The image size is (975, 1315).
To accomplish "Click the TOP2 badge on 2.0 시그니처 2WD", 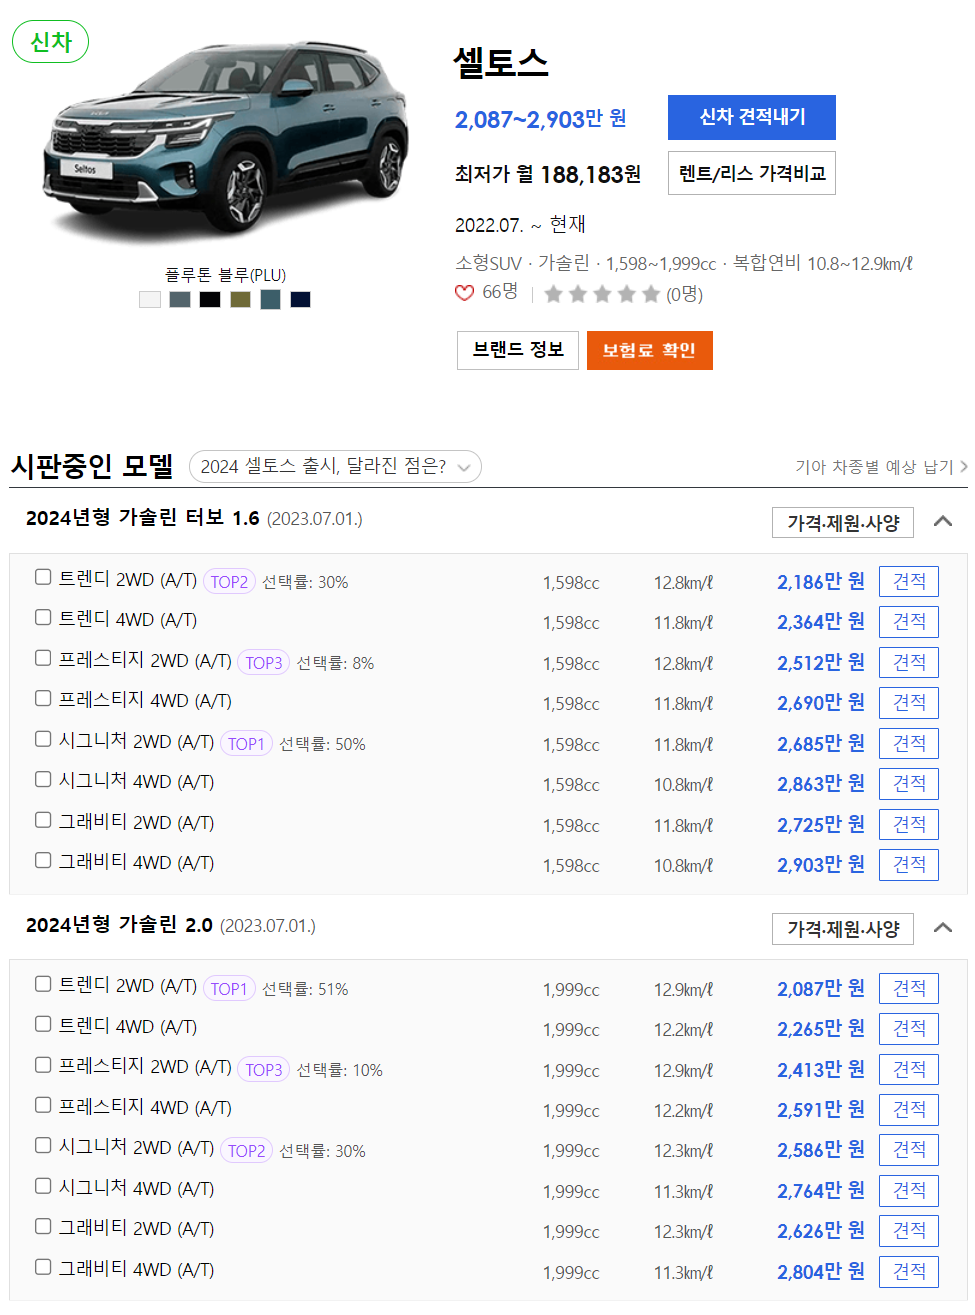I will click(x=246, y=1151).
